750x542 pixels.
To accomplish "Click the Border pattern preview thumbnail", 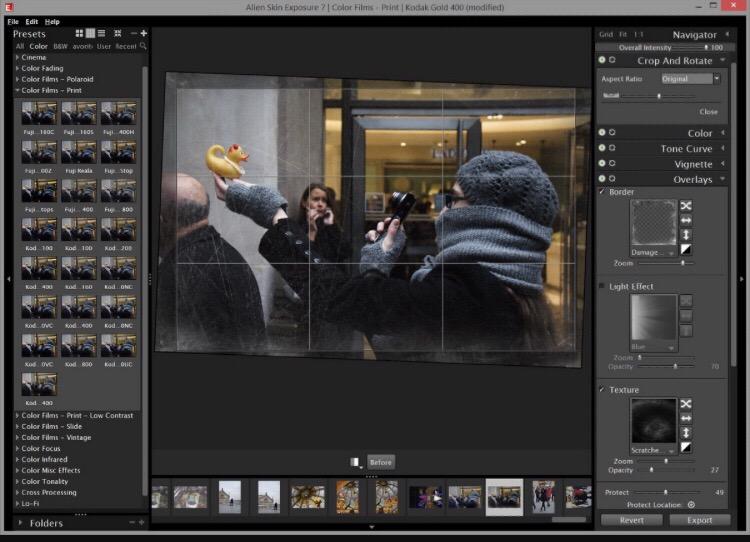I will pyautogui.click(x=654, y=223).
